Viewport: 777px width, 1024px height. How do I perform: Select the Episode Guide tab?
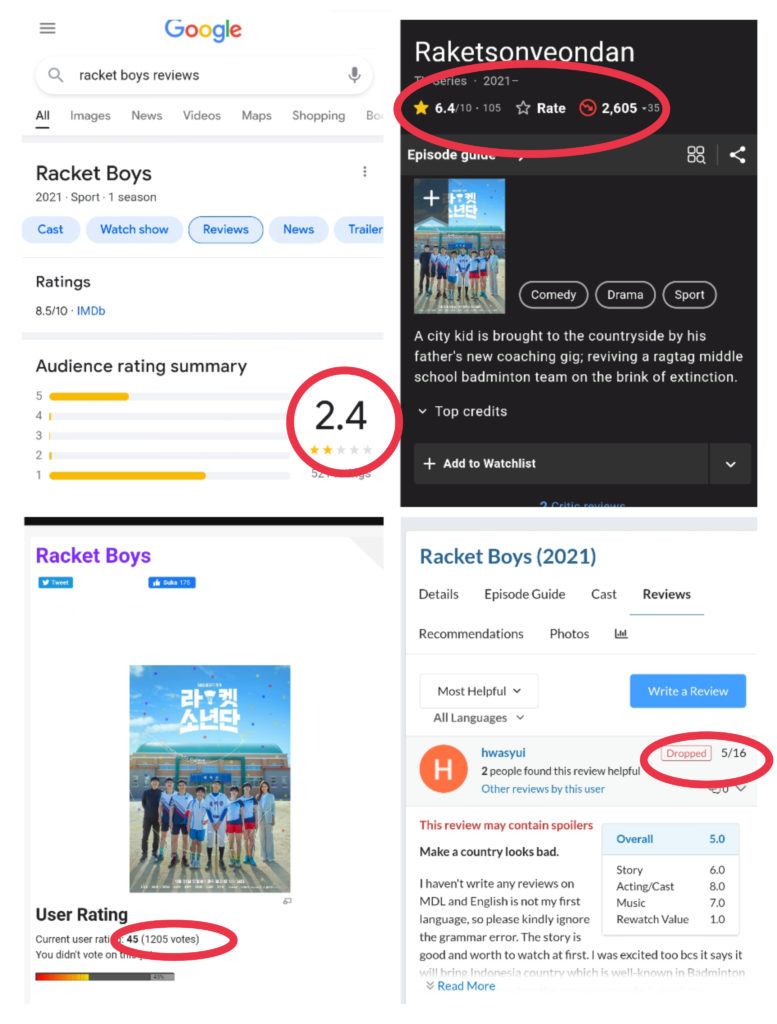click(524, 594)
